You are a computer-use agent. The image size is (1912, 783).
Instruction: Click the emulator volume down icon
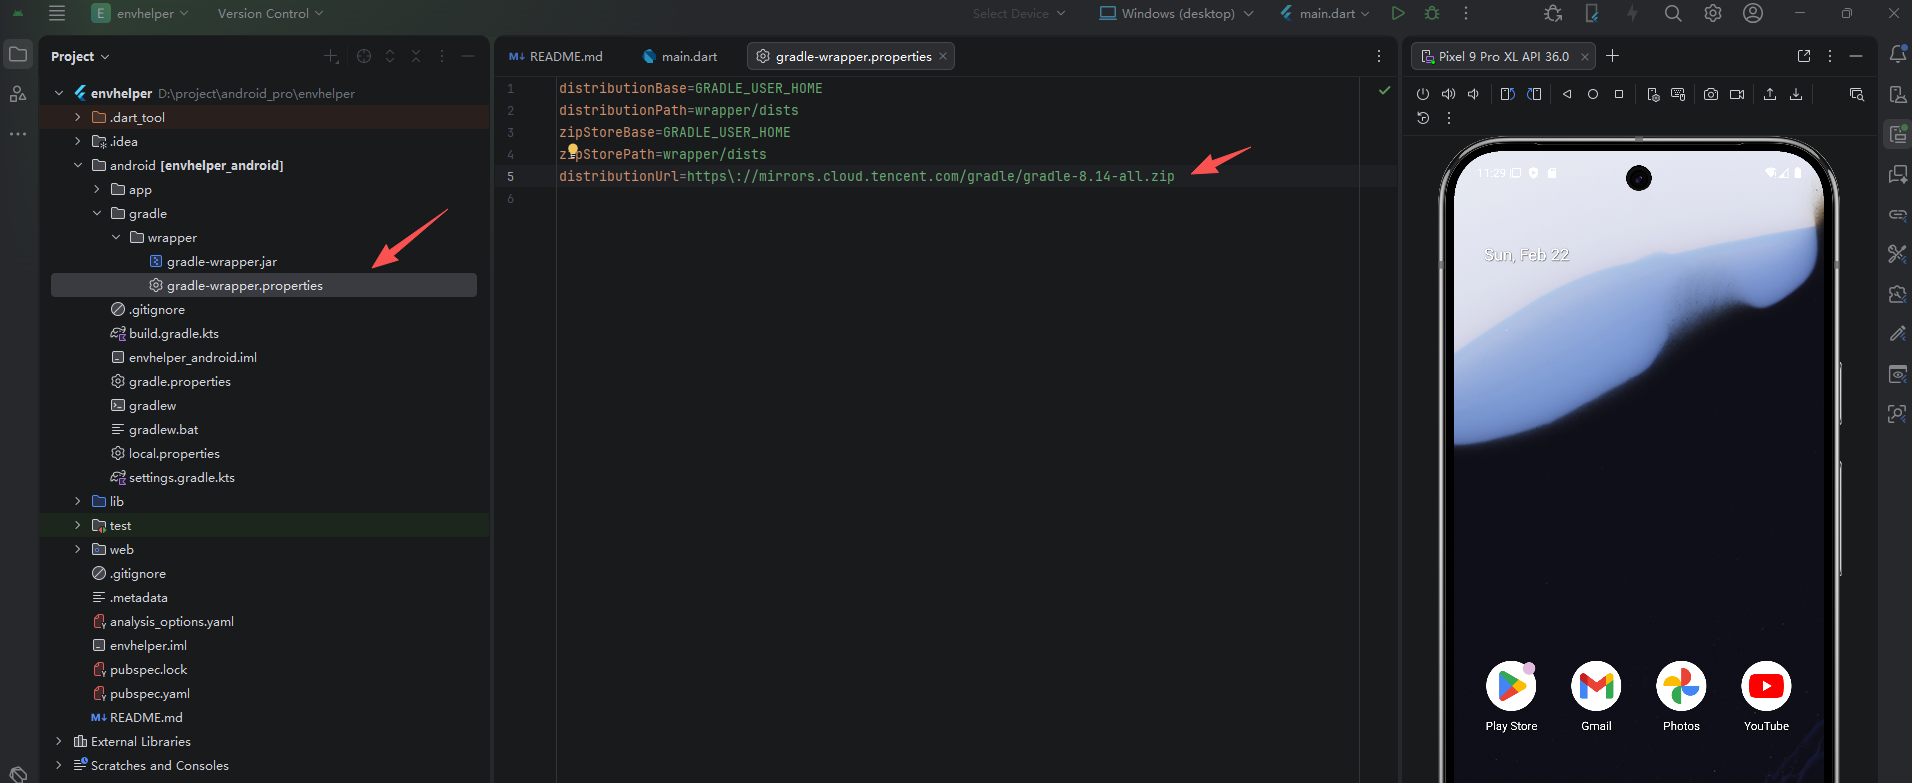point(1473,94)
